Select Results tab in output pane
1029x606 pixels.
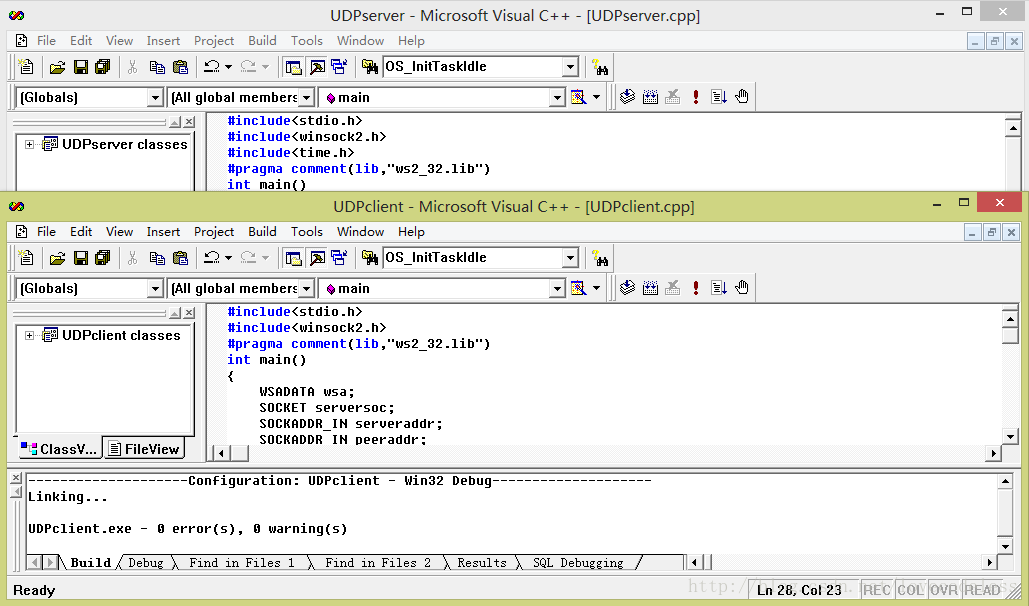(482, 563)
